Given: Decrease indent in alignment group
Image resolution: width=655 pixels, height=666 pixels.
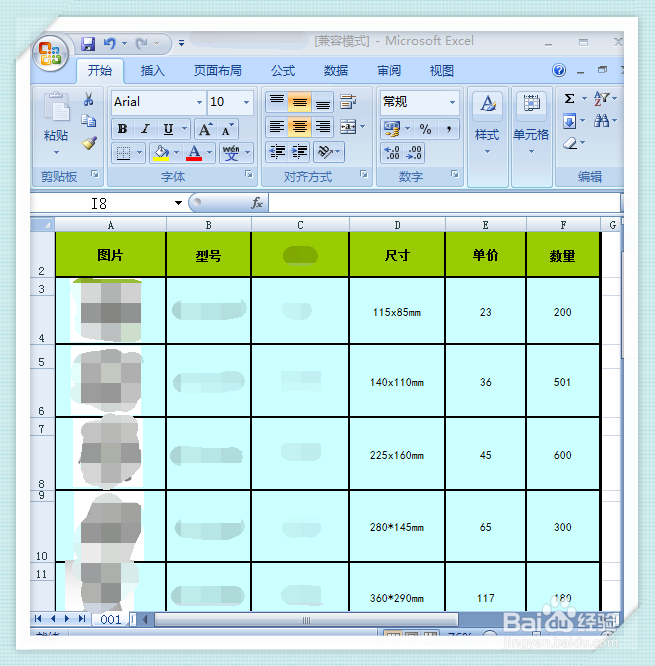Looking at the screenshot, I should pyautogui.click(x=277, y=152).
